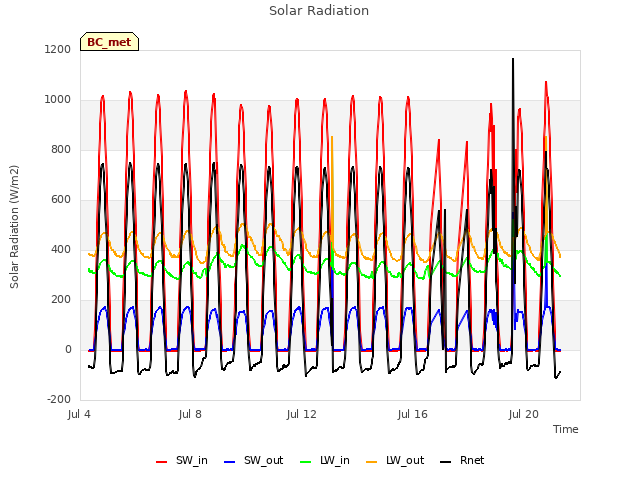Click the 600 y-axis tick label
The width and height of the screenshot is (640, 480).
tap(61, 200)
